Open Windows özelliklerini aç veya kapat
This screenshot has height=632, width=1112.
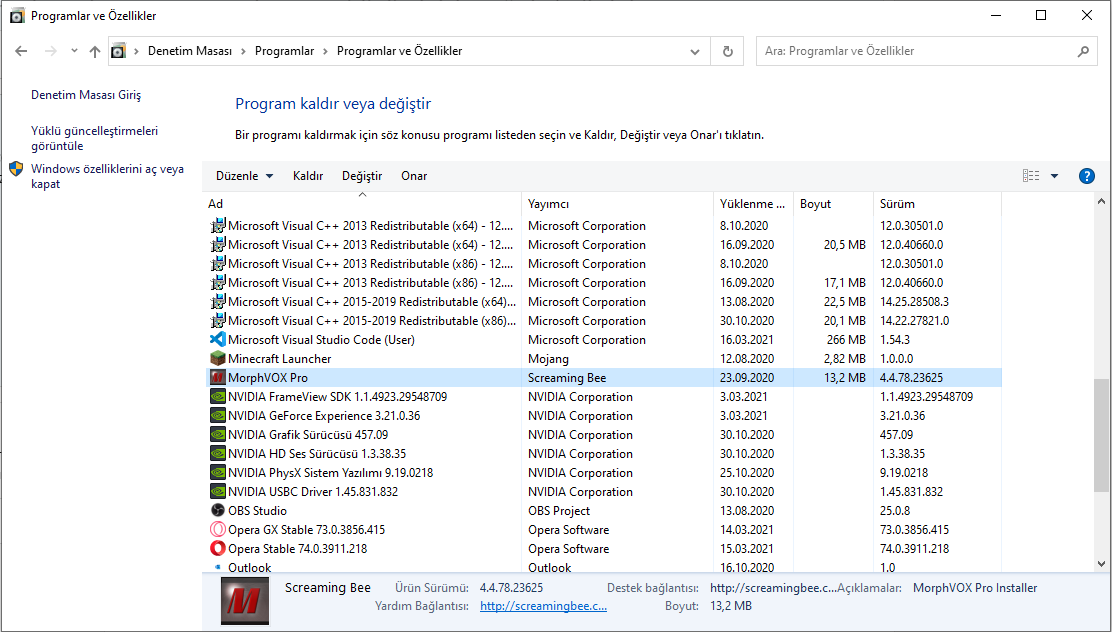(x=107, y=177)
